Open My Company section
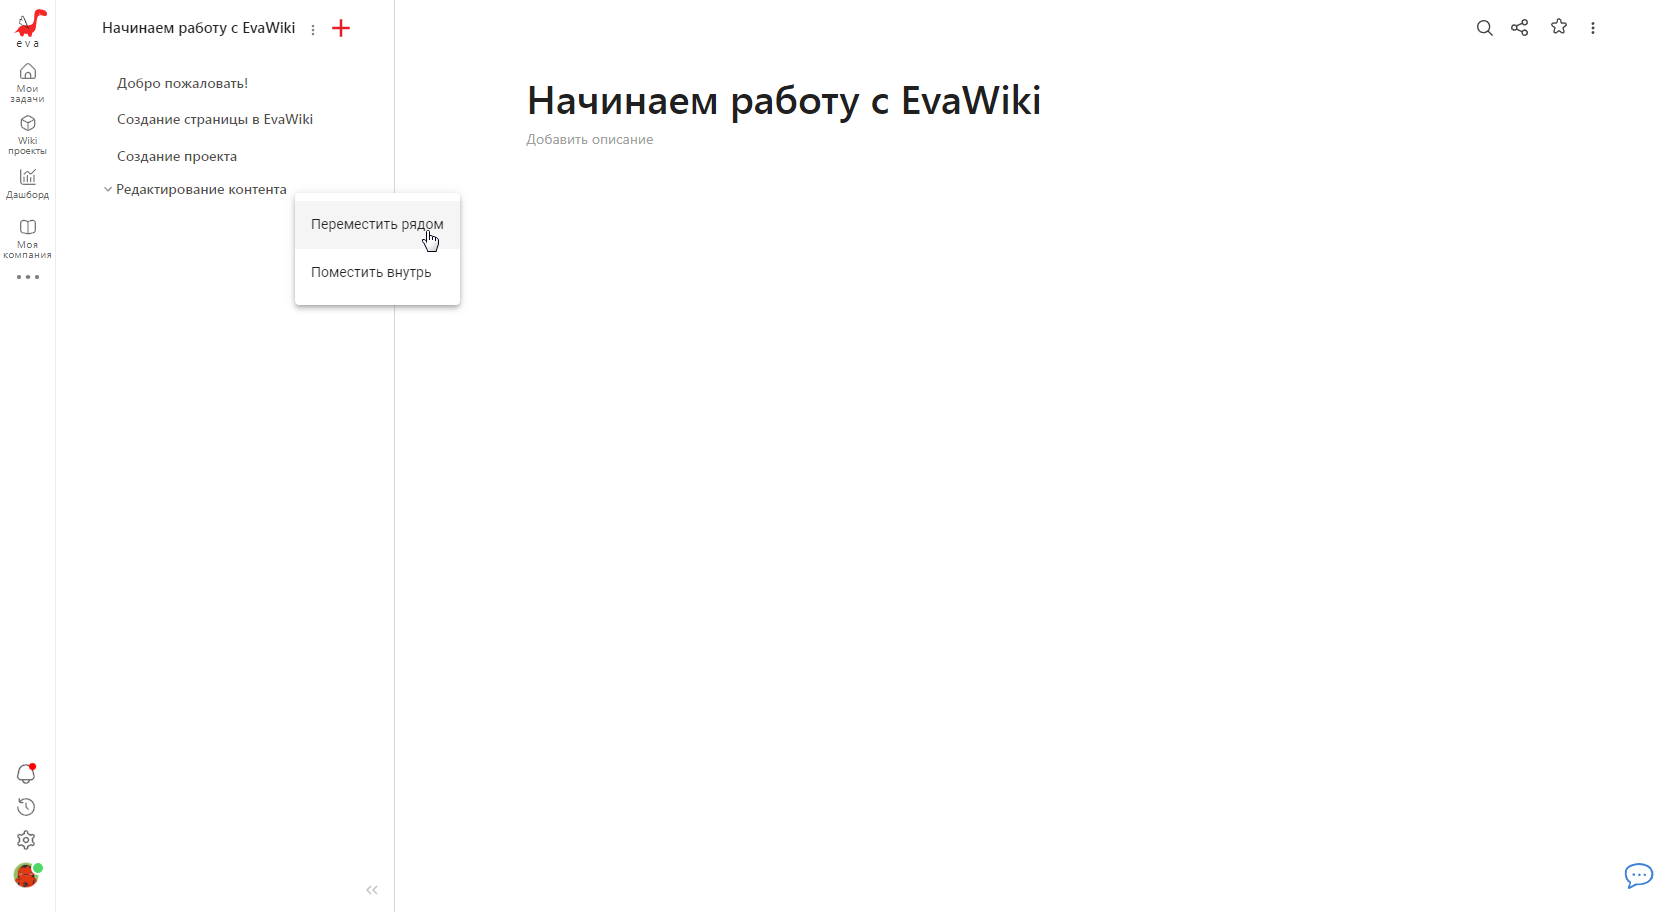 tap(28, 238)
